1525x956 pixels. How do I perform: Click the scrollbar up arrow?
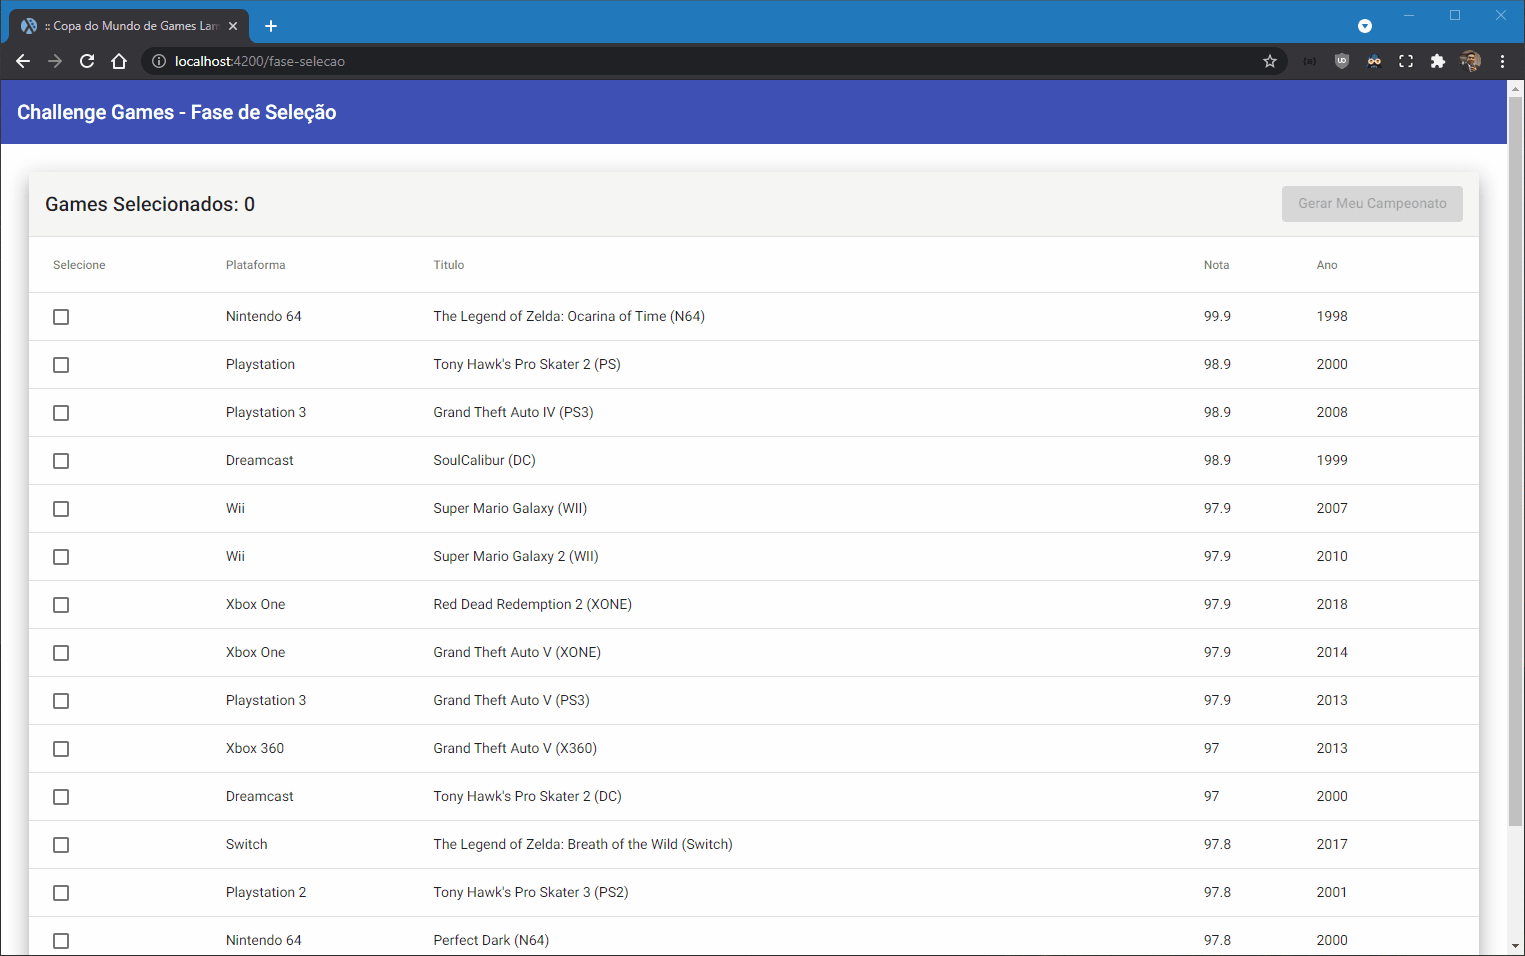[x=1516, y=88]
